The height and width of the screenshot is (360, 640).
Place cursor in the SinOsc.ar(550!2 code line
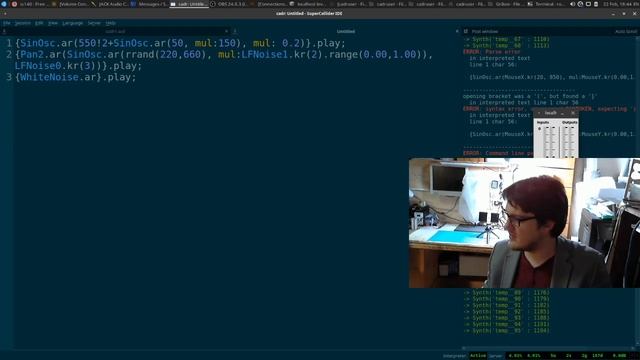pos(180,43)
